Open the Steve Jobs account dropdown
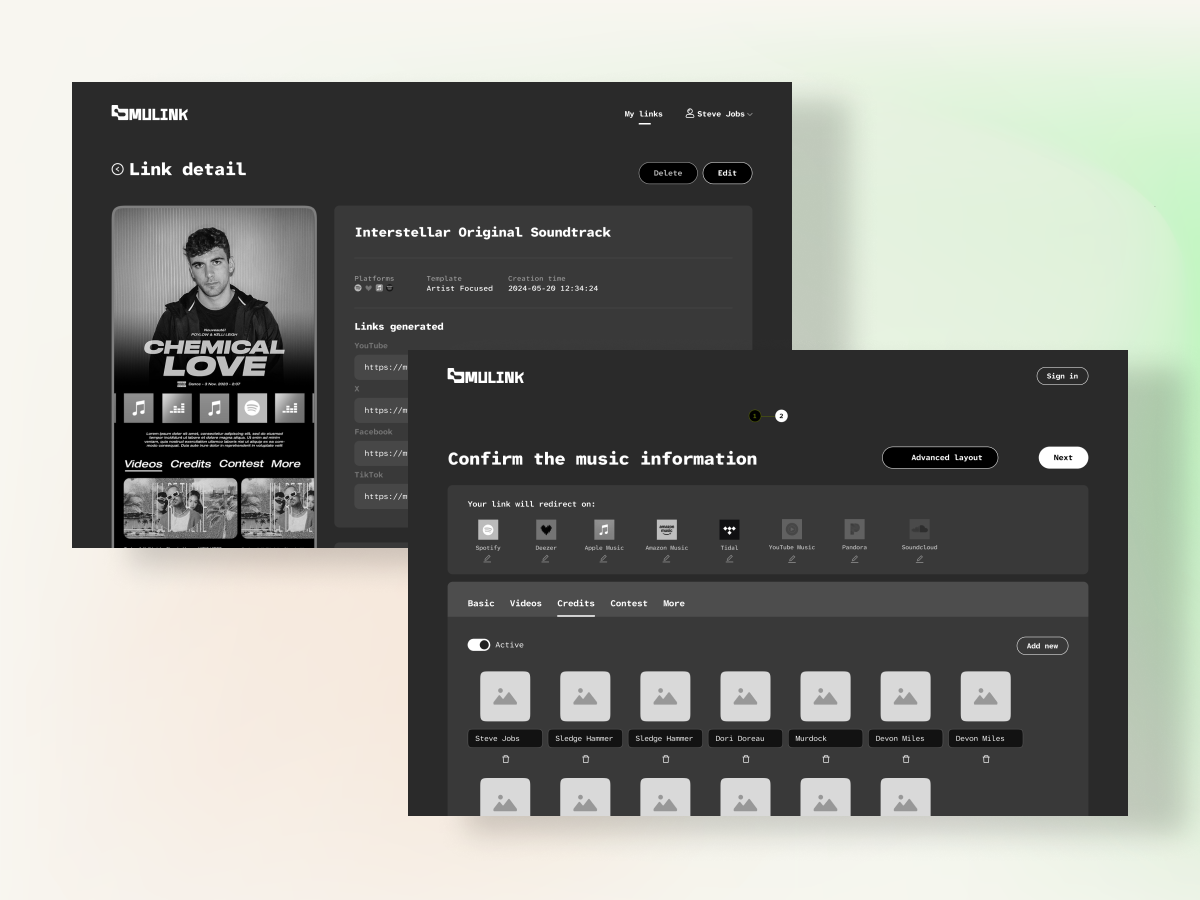The width and height of the screenshot is (1200, 900). 719,114
